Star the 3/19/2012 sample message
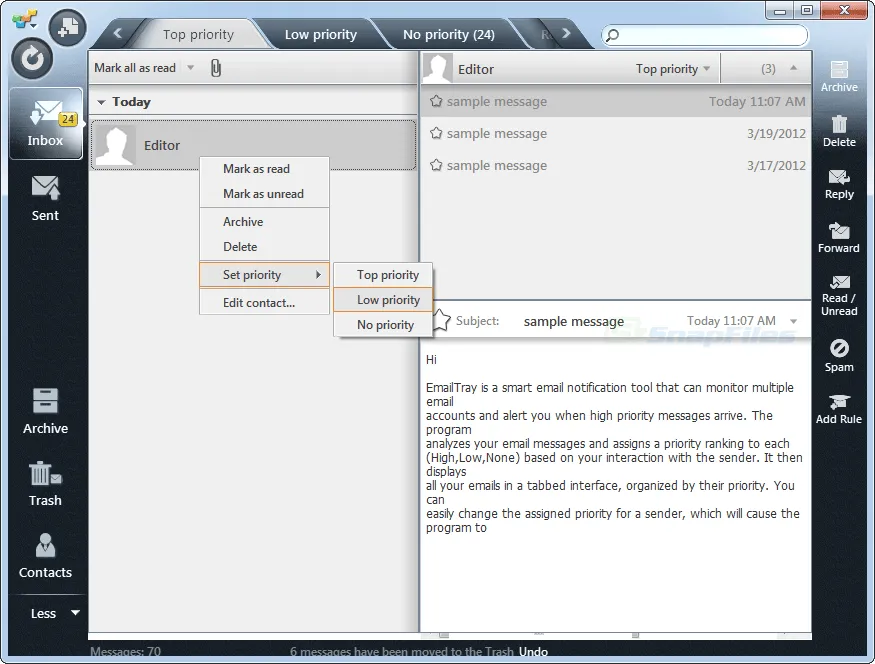This screenshot has height=664, width=875. [436, 133]
